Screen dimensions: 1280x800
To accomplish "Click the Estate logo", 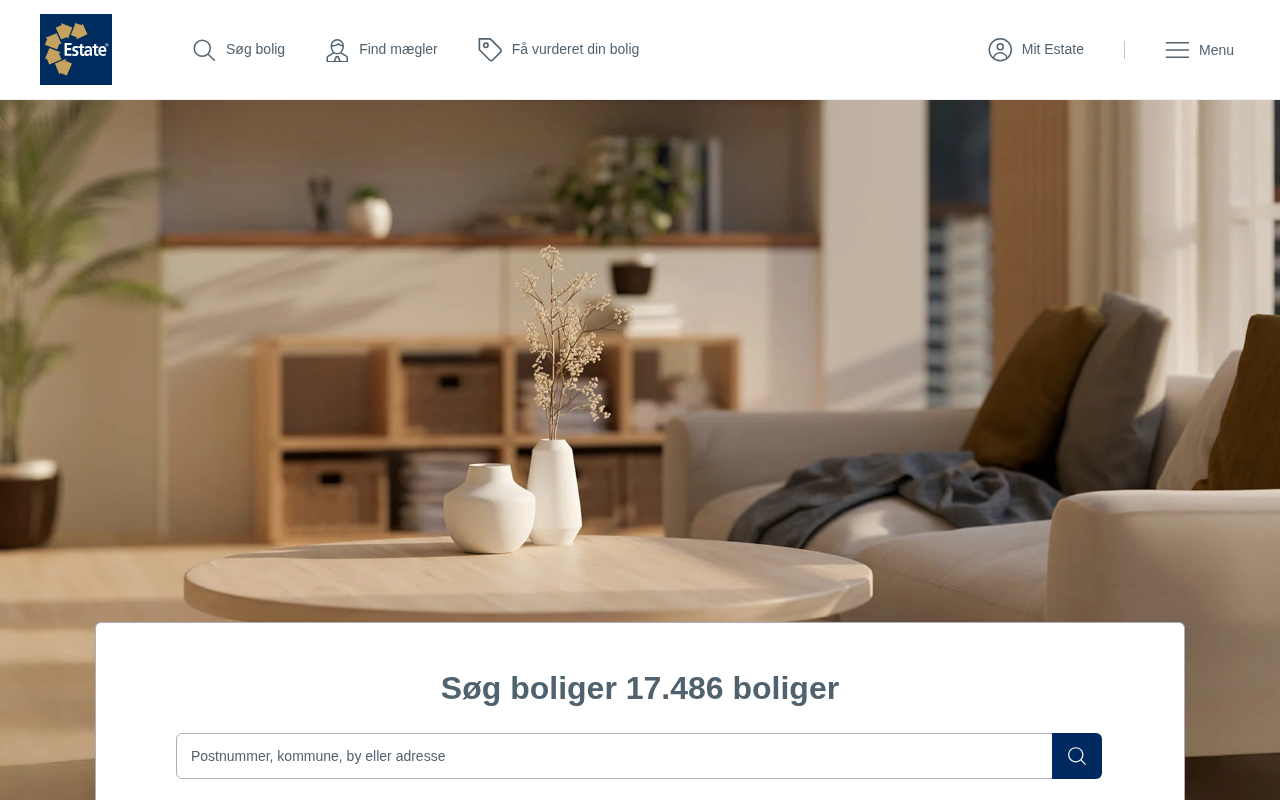I will coord(76,49).
